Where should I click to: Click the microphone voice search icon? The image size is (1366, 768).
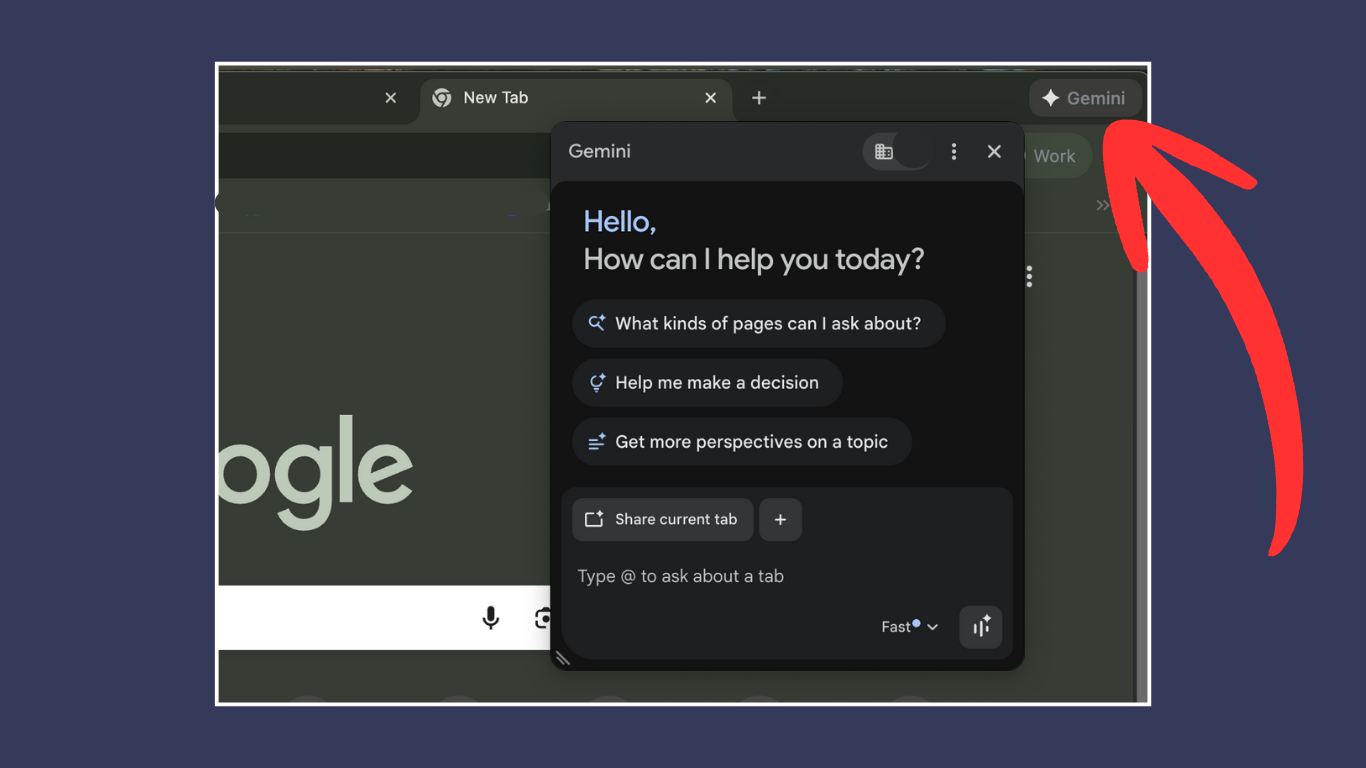(490, 618)
